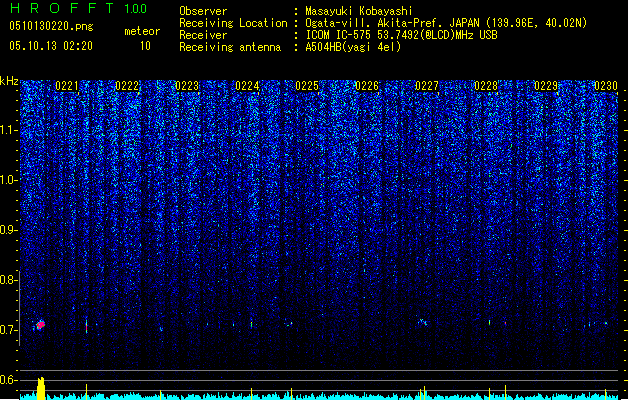Click the ICOM IC-575 receiver text
Image resolution: width=629 pixels, height=400 pixels.
point(401,35)
